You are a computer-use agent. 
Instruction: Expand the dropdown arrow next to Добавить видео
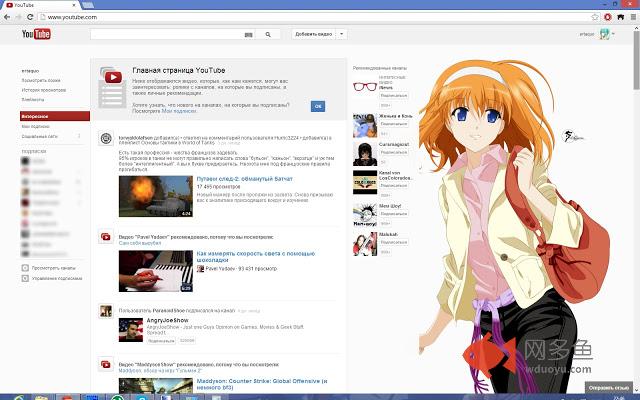pos(342,34)
